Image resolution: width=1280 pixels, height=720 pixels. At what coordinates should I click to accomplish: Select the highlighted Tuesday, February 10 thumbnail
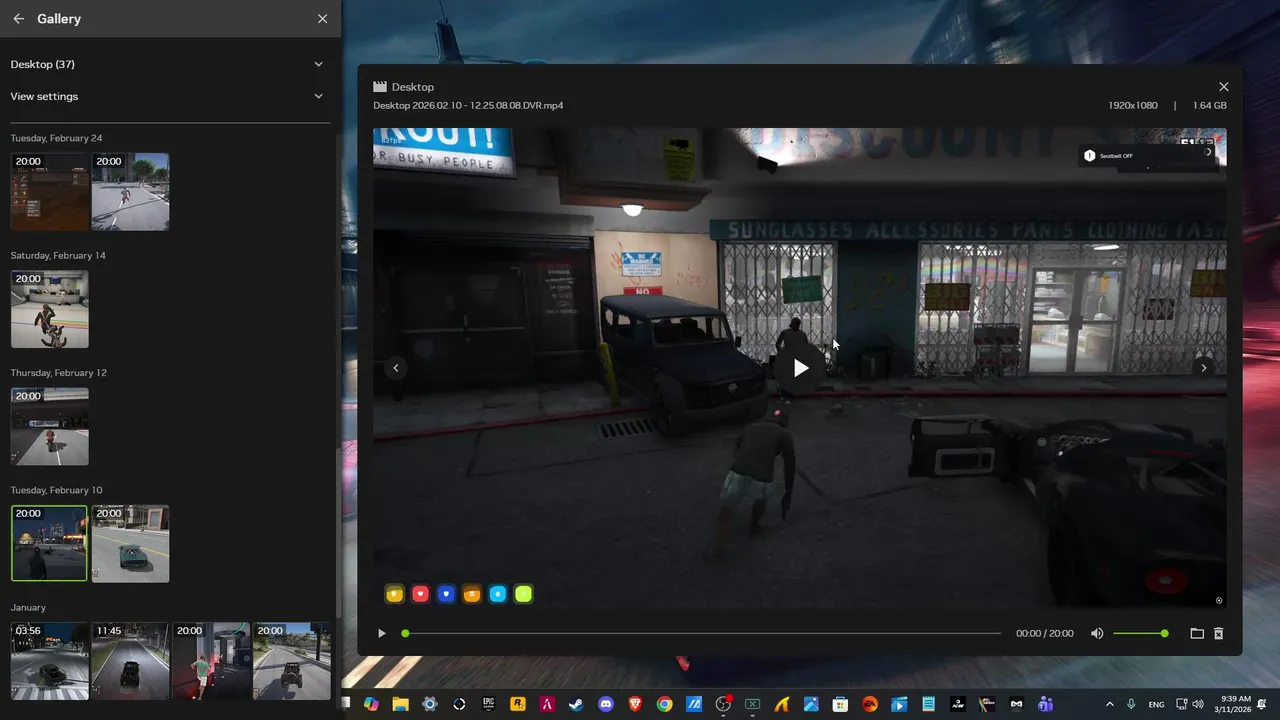pyautogui.click(x=50, y=543)
